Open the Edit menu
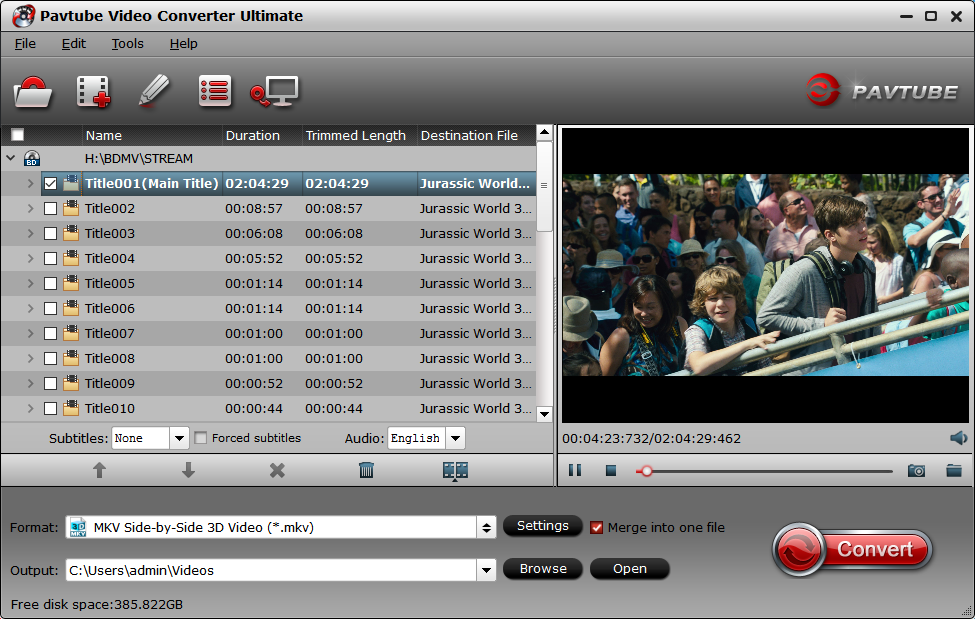 [x=73, y=44]
